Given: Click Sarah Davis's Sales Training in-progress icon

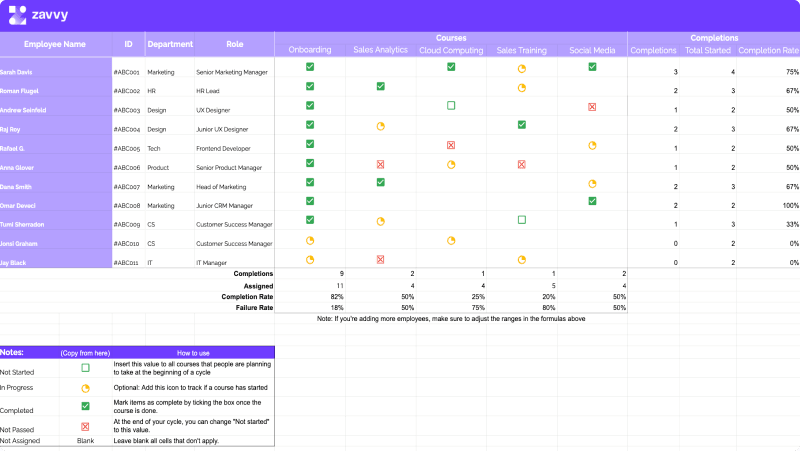Looking at the screenshot, I should coord(521,69).
